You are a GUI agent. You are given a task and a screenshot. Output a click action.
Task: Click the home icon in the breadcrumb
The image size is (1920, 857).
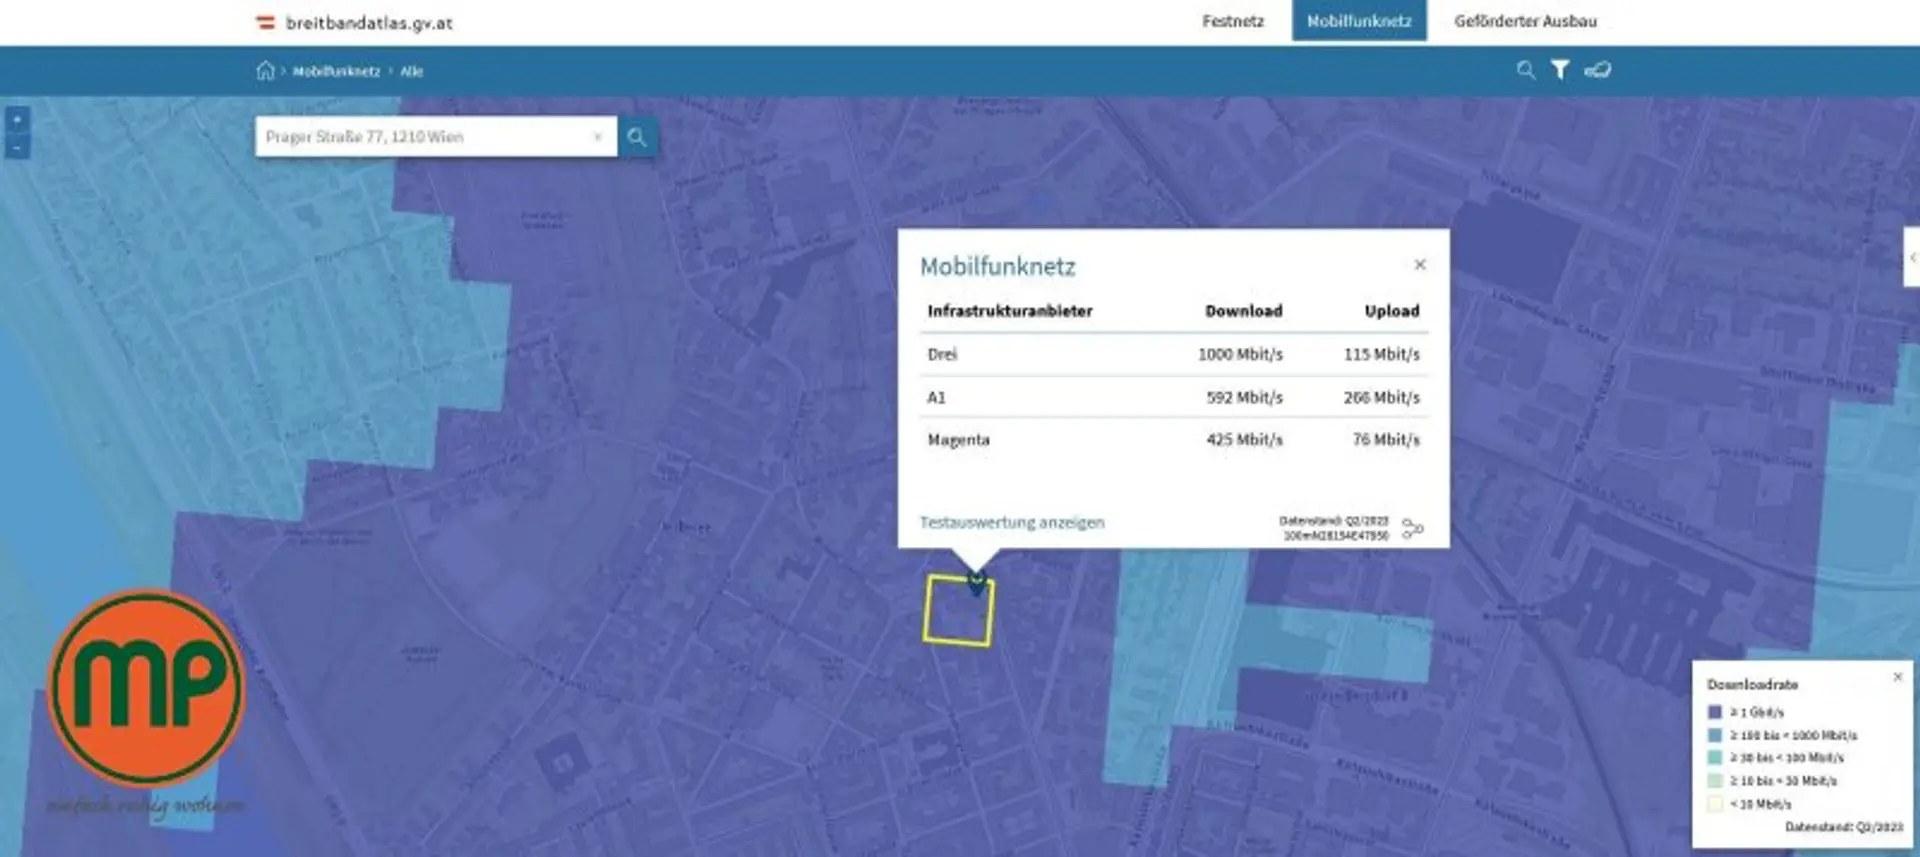(265, 71)
